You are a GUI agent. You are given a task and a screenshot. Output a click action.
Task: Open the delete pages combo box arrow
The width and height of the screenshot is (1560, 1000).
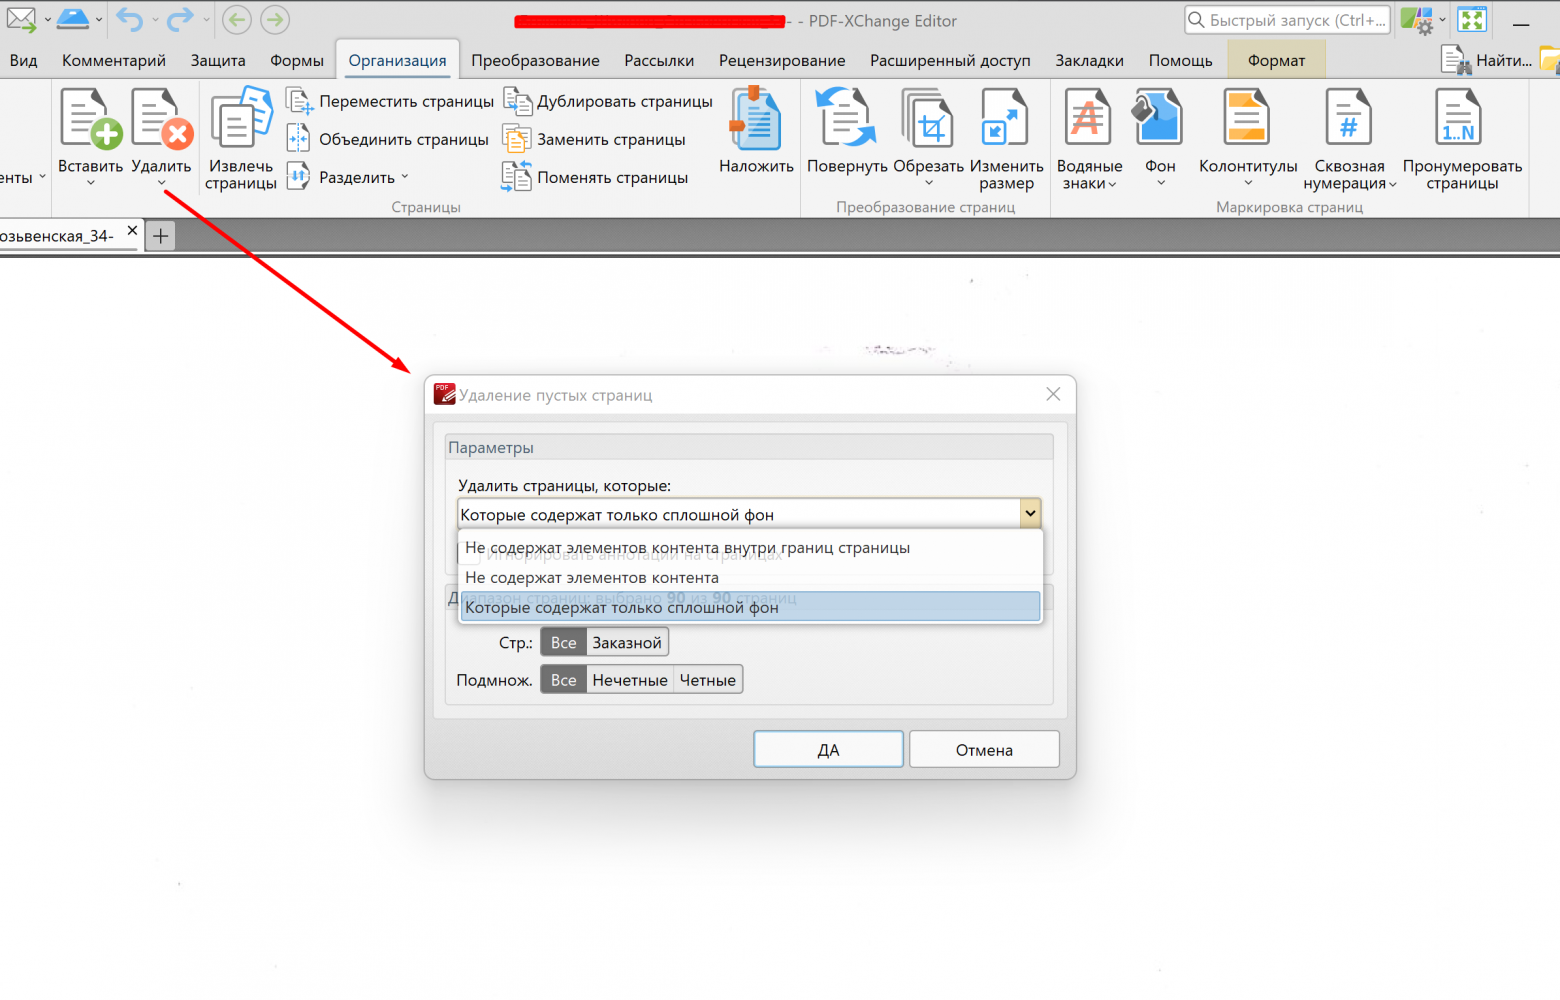pos(1030,514)
